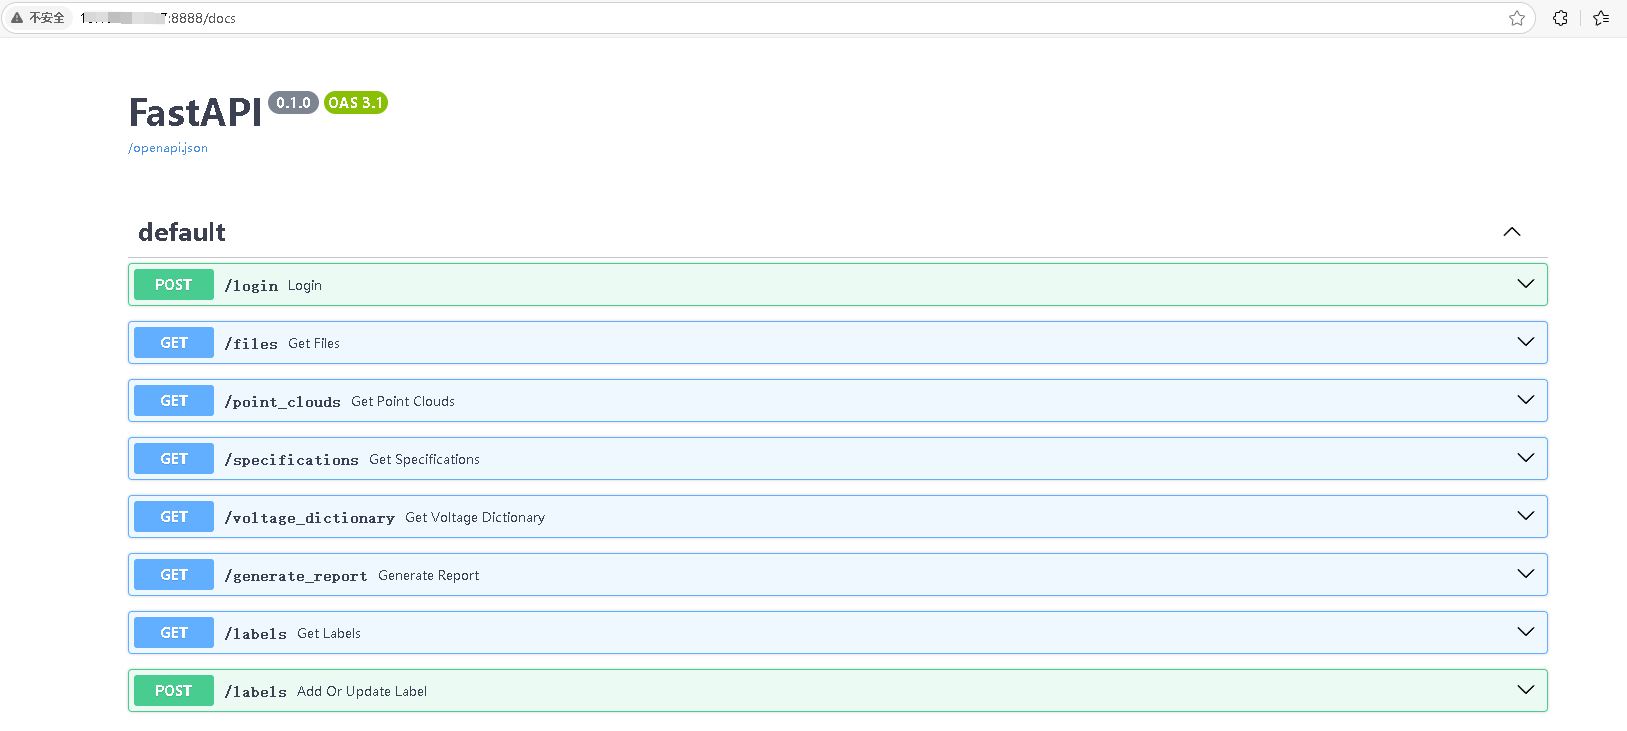Click the GET badge for /specifications

pos(174,459)
